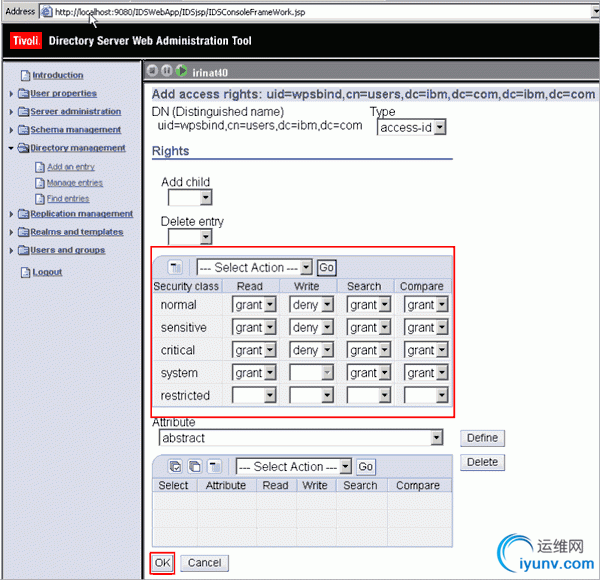Click Go beside attribute table Select Action
This screenshot has width=600, height=580.
pos(366,467)
